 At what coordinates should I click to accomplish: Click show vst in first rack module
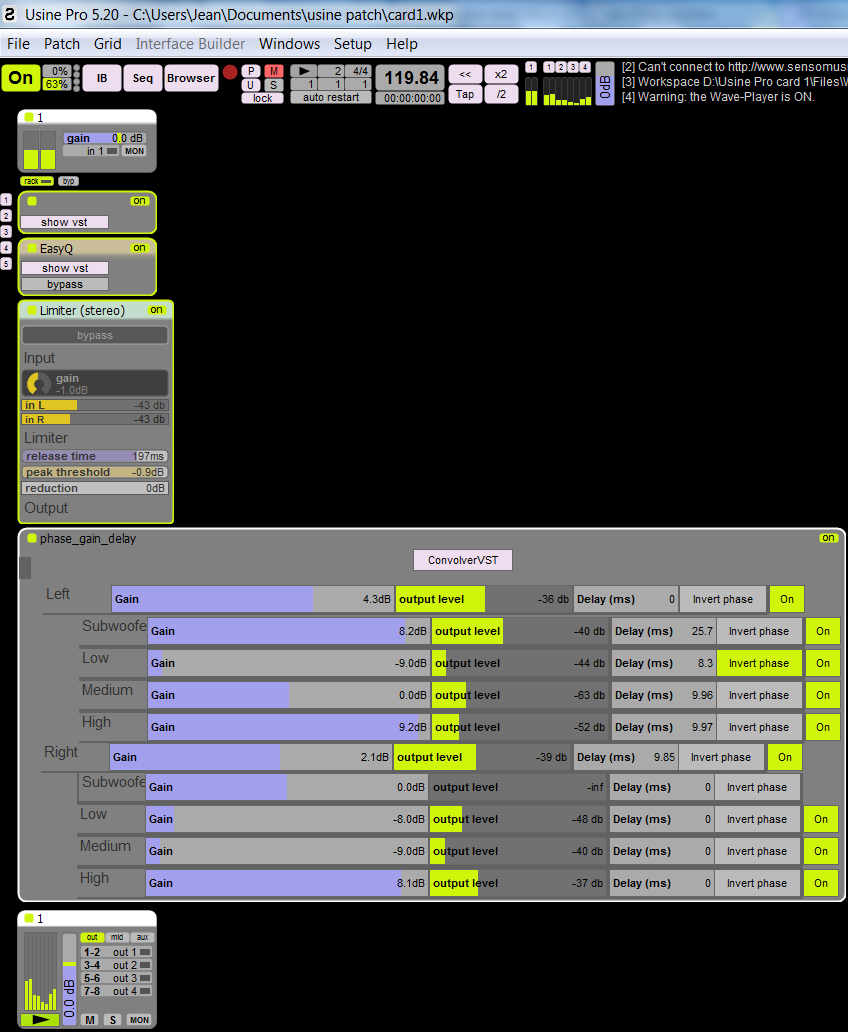[65, 222]
